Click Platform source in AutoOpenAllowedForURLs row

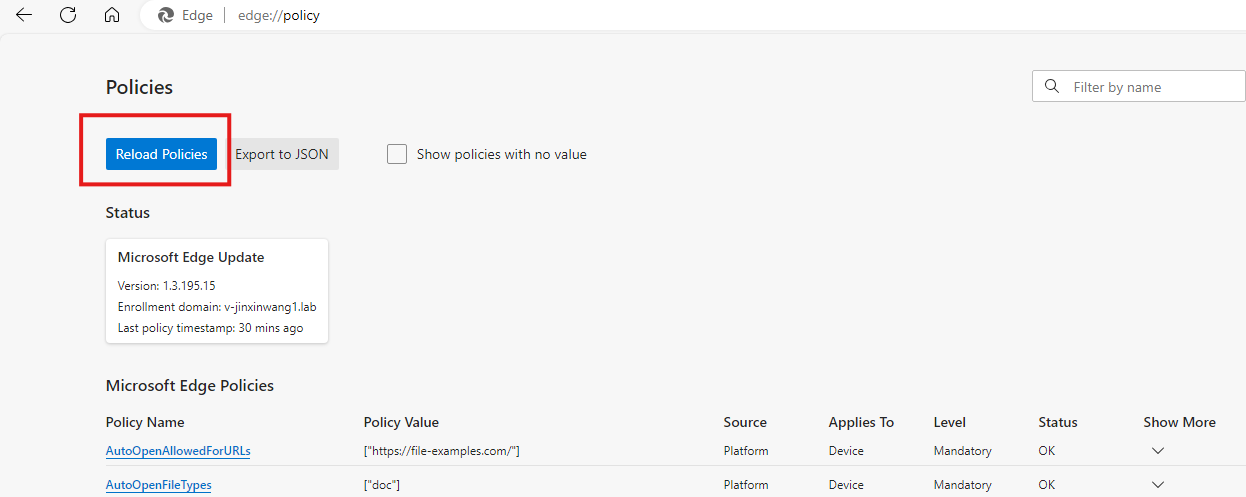pyautogui.click(x=746, y=451)
